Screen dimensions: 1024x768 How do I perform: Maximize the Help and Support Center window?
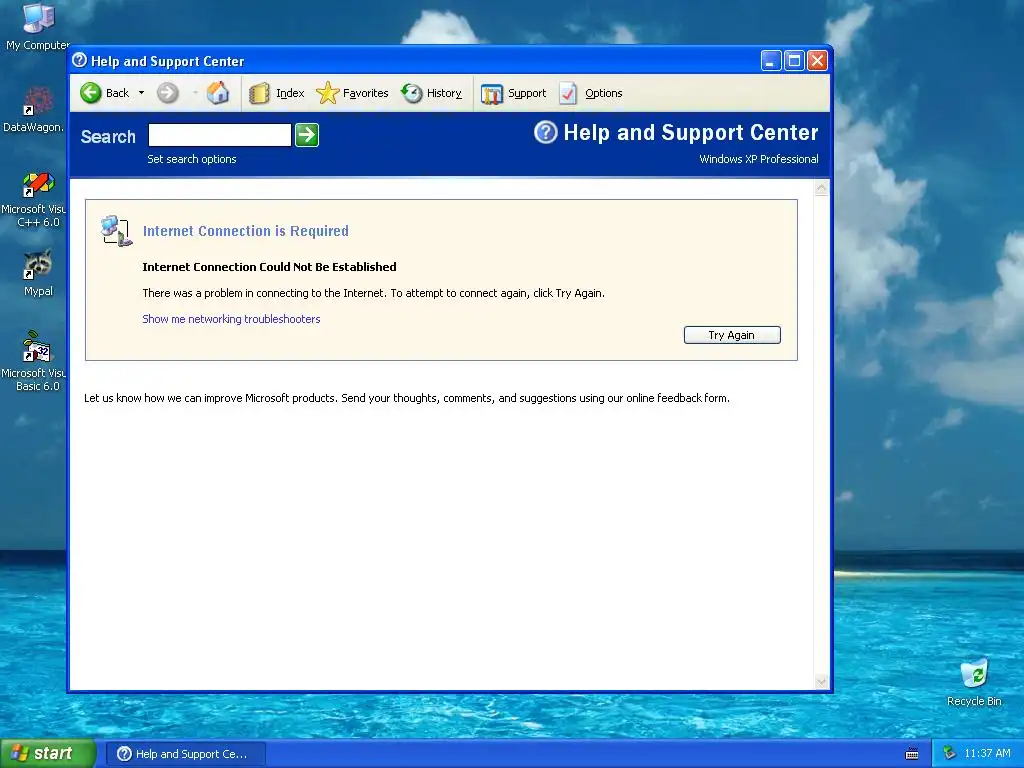point(794,61)
